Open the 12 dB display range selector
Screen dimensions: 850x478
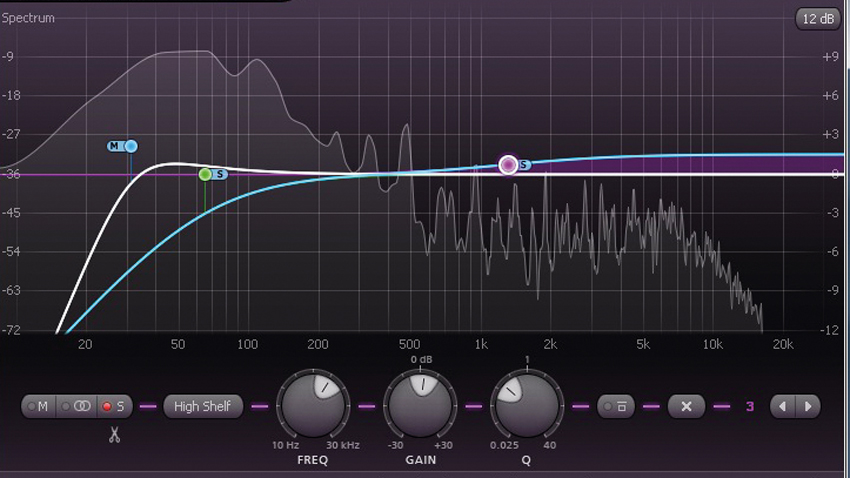click(x=817, y=19)
